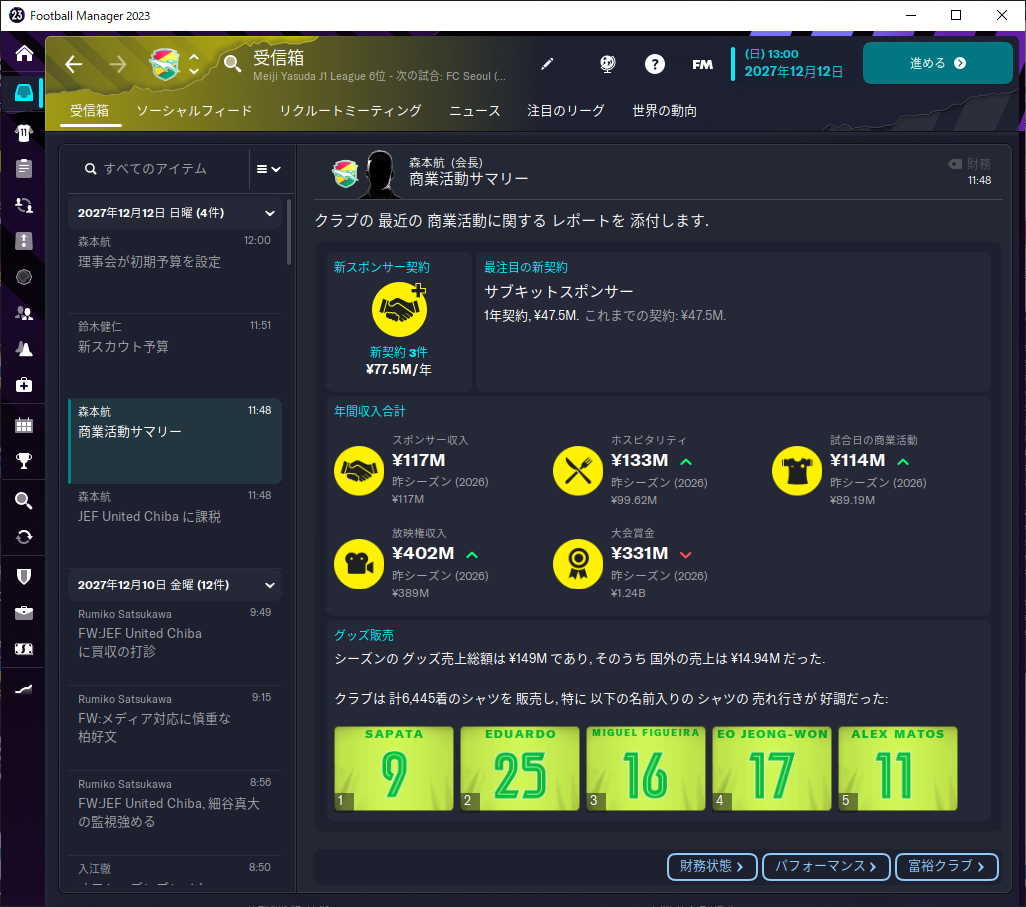Open the FM menu logo

pyautogui.click(x=702, y=64)
